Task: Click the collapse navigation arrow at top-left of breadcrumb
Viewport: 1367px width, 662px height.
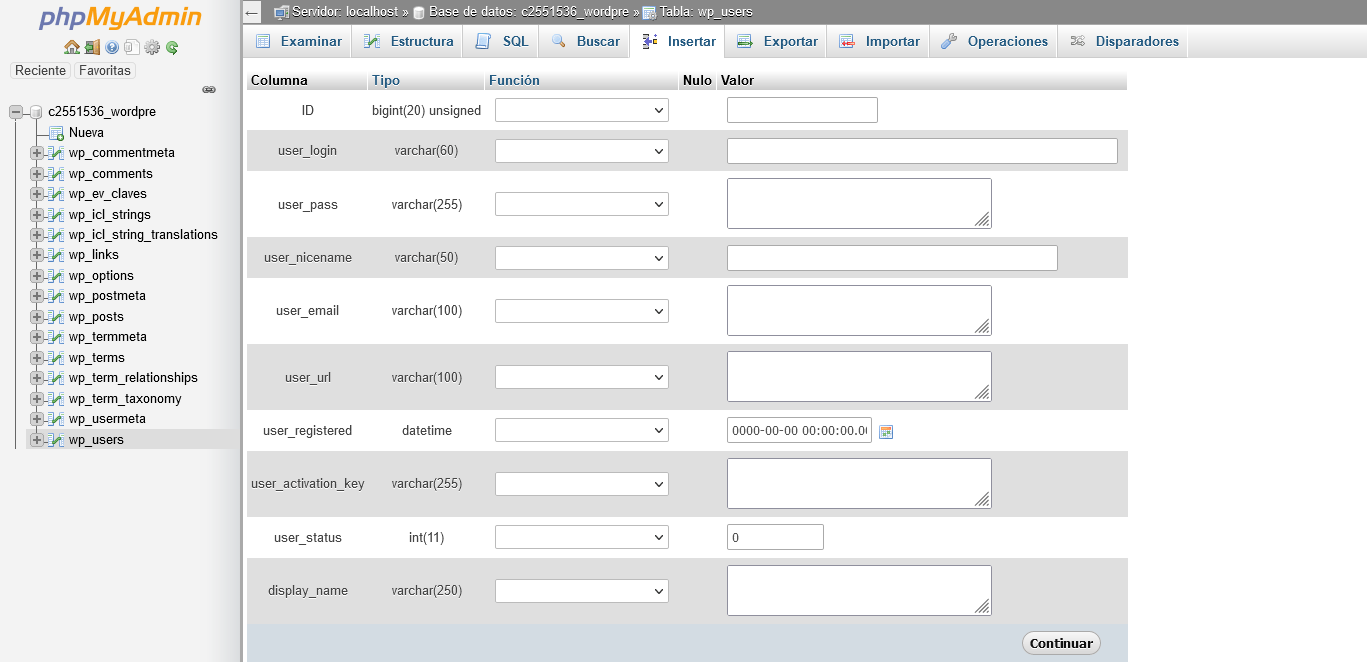Action: (252, 12)
